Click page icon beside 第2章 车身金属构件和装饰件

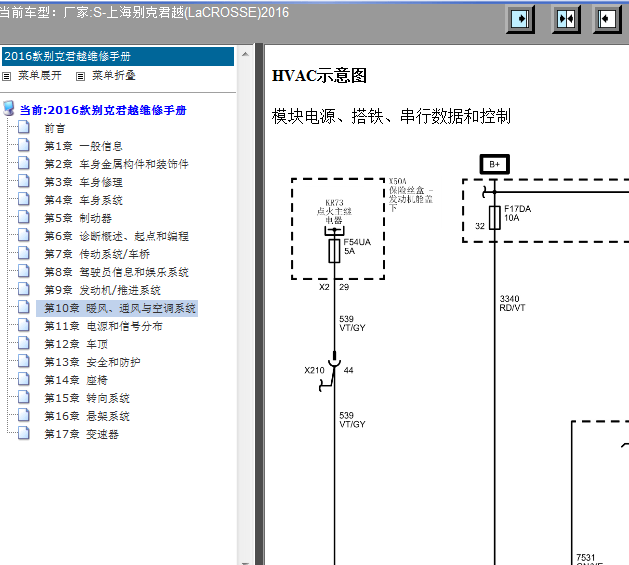coord(24,163)
